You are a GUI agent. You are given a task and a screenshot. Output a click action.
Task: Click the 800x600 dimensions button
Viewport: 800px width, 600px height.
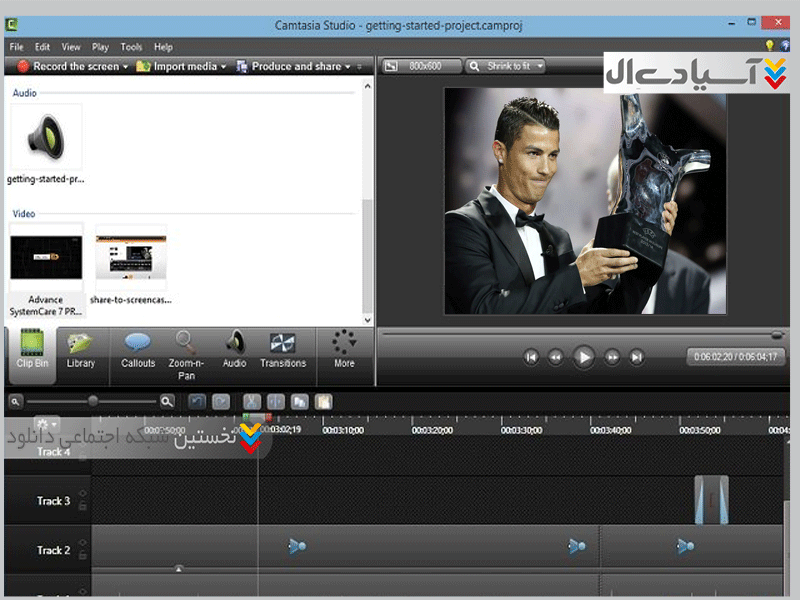pos(422,66)
